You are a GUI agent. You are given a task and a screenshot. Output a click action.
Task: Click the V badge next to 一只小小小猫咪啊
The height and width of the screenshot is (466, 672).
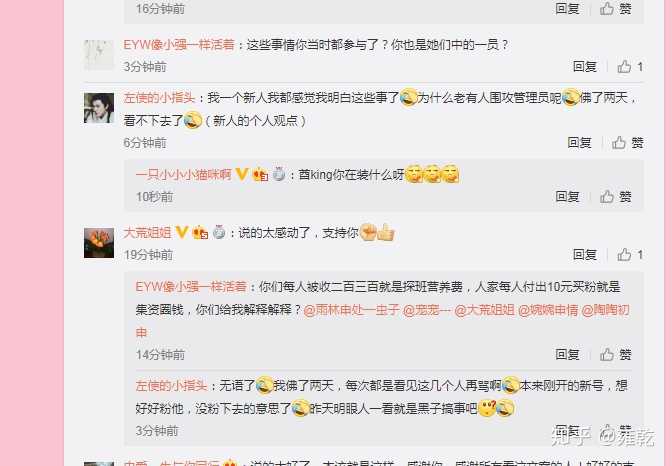tap(242, 174)
